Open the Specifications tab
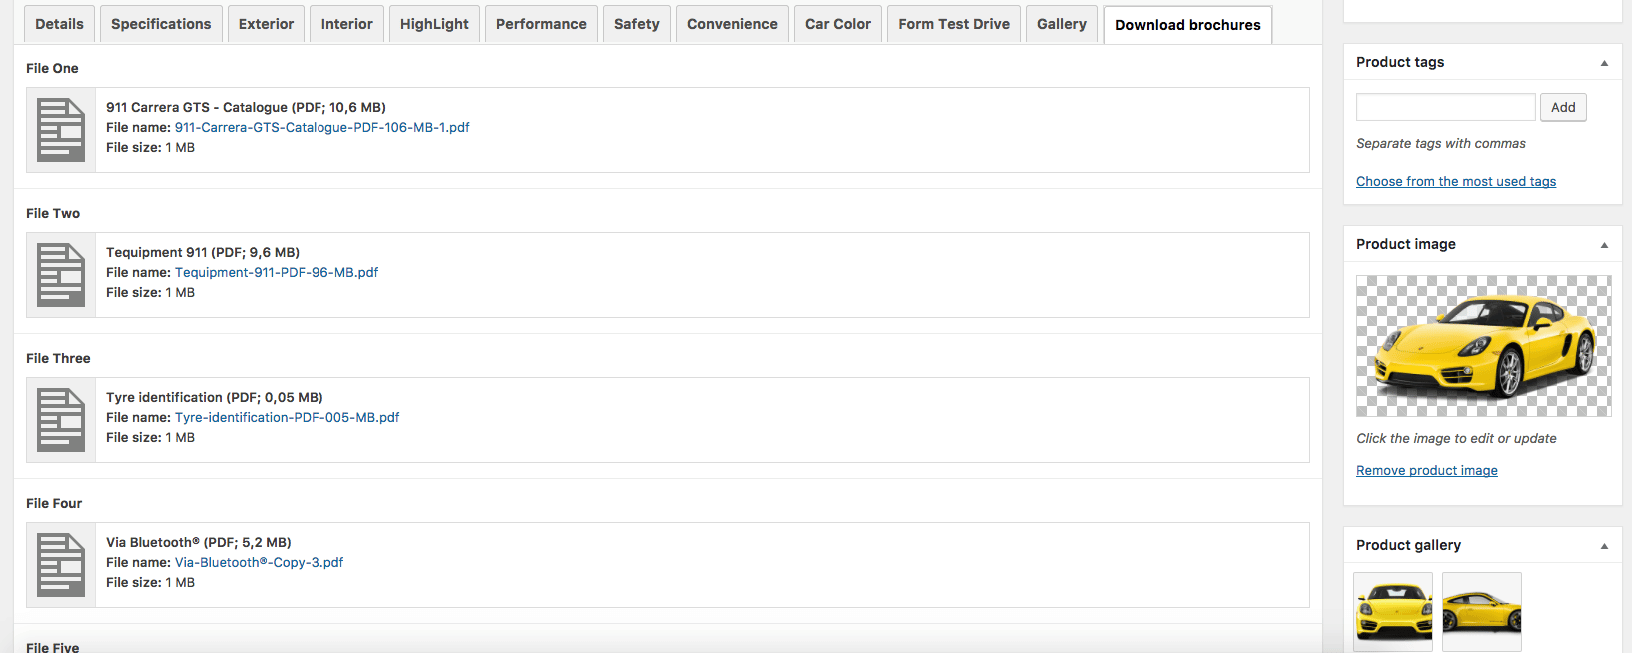The height and width of the screenshot is (653, 1632). pyautogui.click(x=161, y=24)
